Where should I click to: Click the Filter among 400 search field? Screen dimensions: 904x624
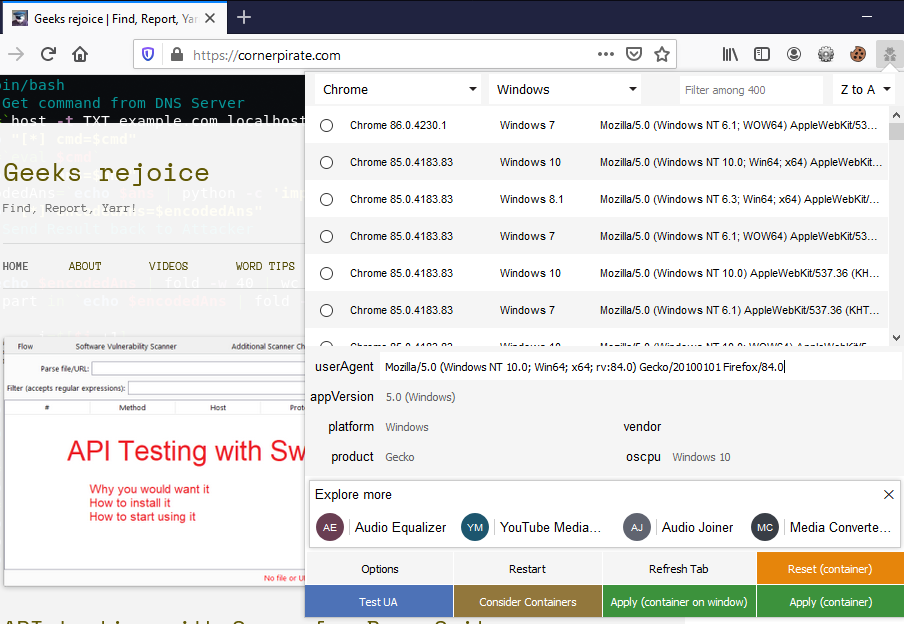point(750,90)
